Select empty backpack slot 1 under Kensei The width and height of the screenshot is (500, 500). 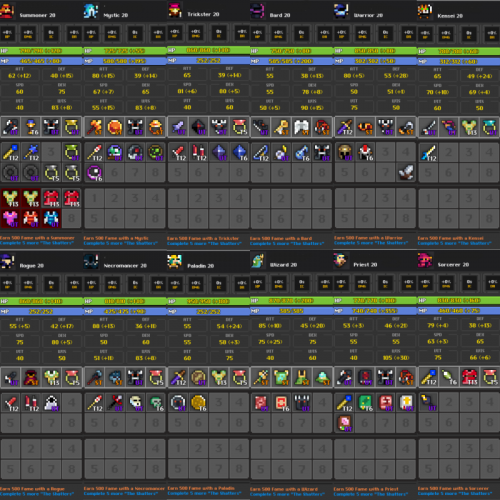coord(428,198)
